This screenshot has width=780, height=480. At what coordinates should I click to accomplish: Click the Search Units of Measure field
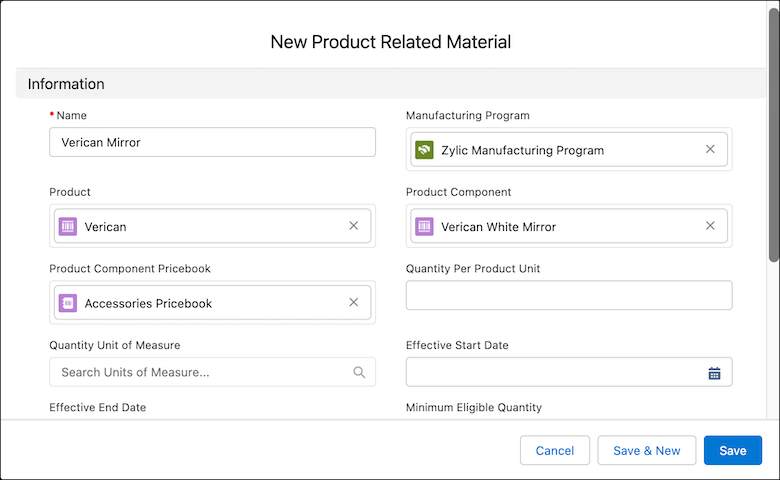tap(212, 372)
